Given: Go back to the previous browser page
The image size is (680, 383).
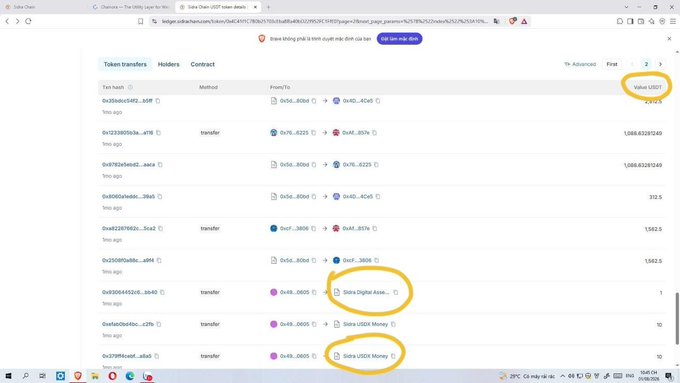Looking at the screenshot, I should tap(7, 21).
